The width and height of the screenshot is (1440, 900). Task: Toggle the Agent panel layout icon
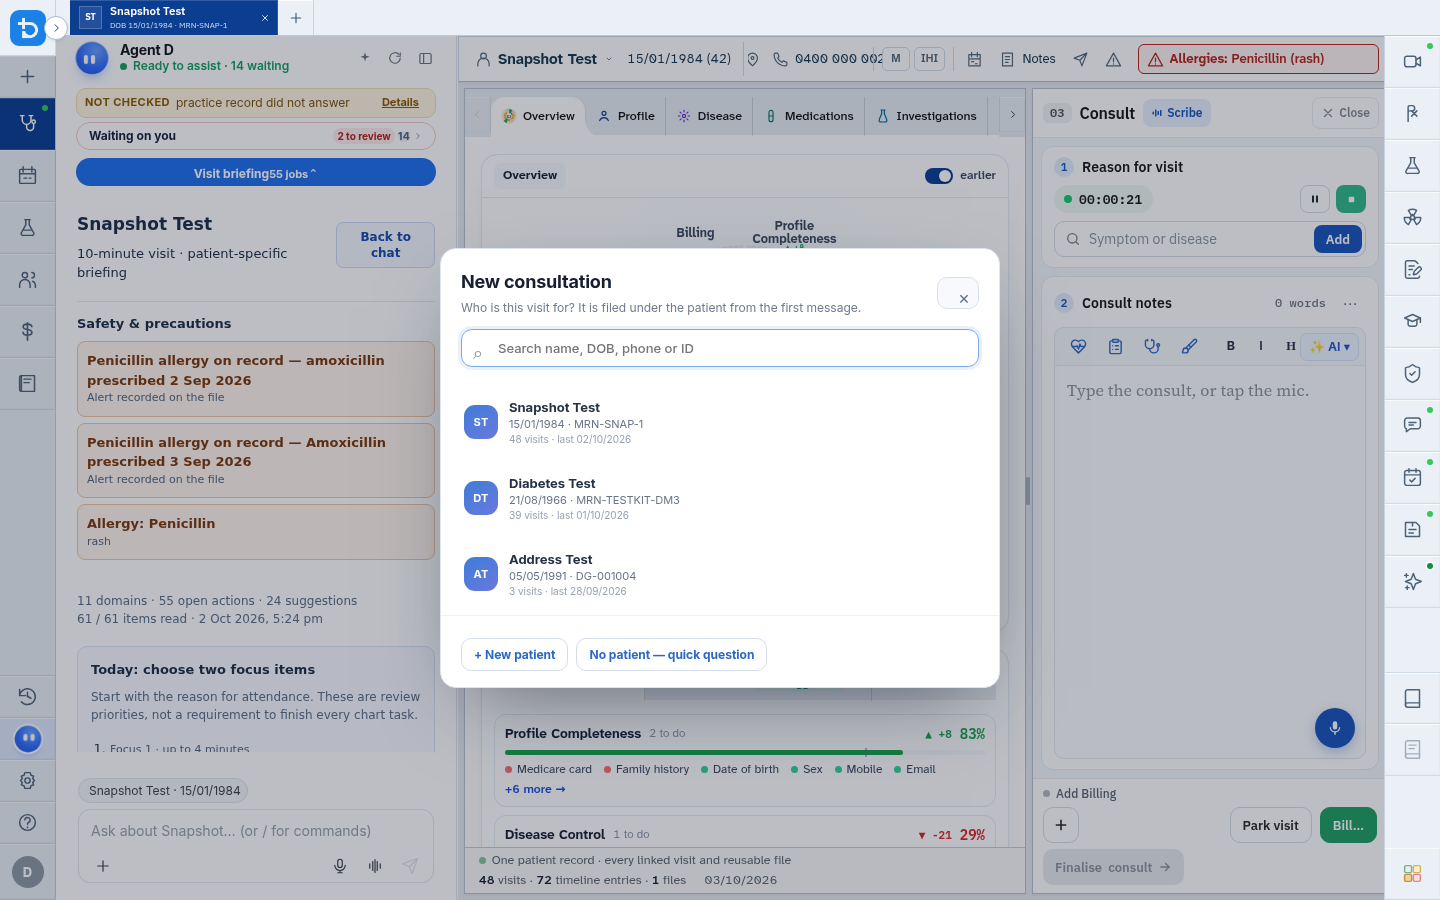click(x=425, y=58)
